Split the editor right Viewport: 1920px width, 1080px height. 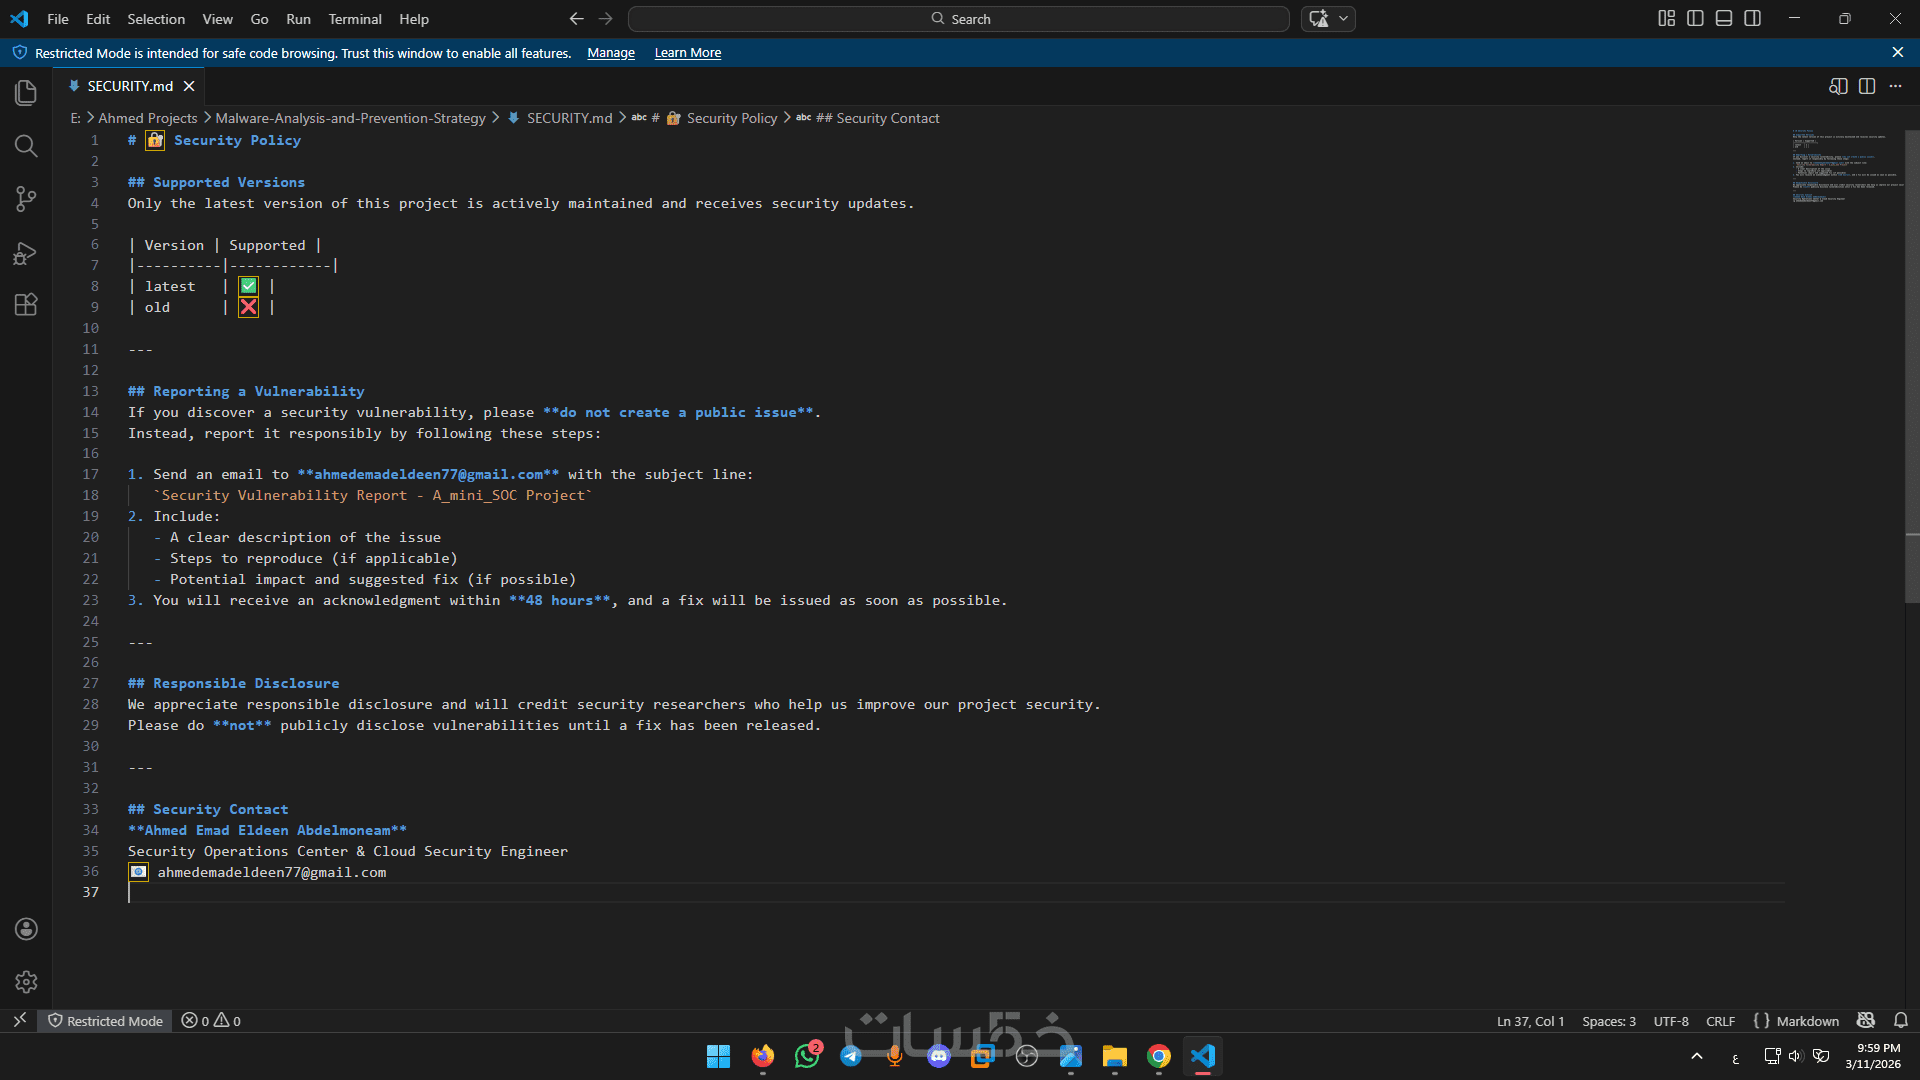(1867, 86)
